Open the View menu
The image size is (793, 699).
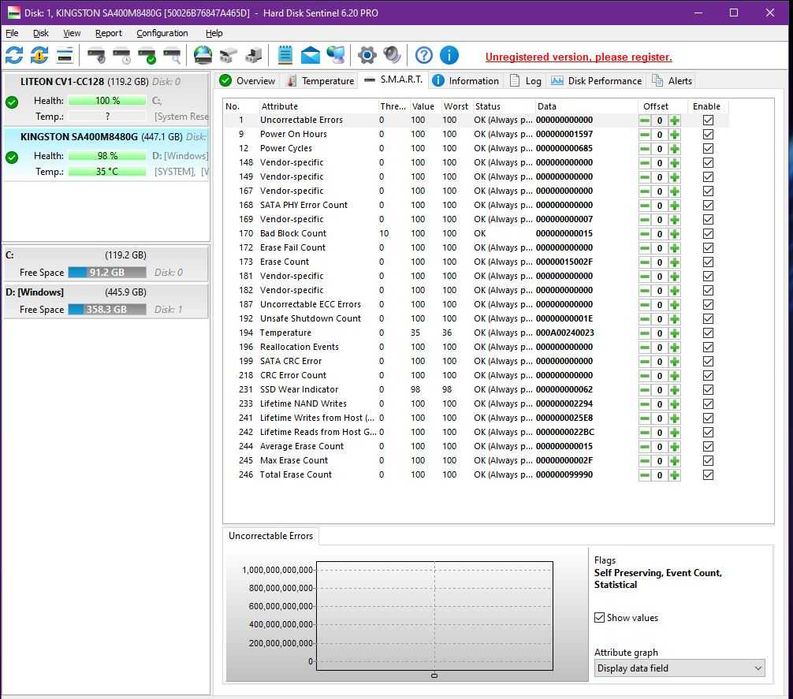[71, 33]
